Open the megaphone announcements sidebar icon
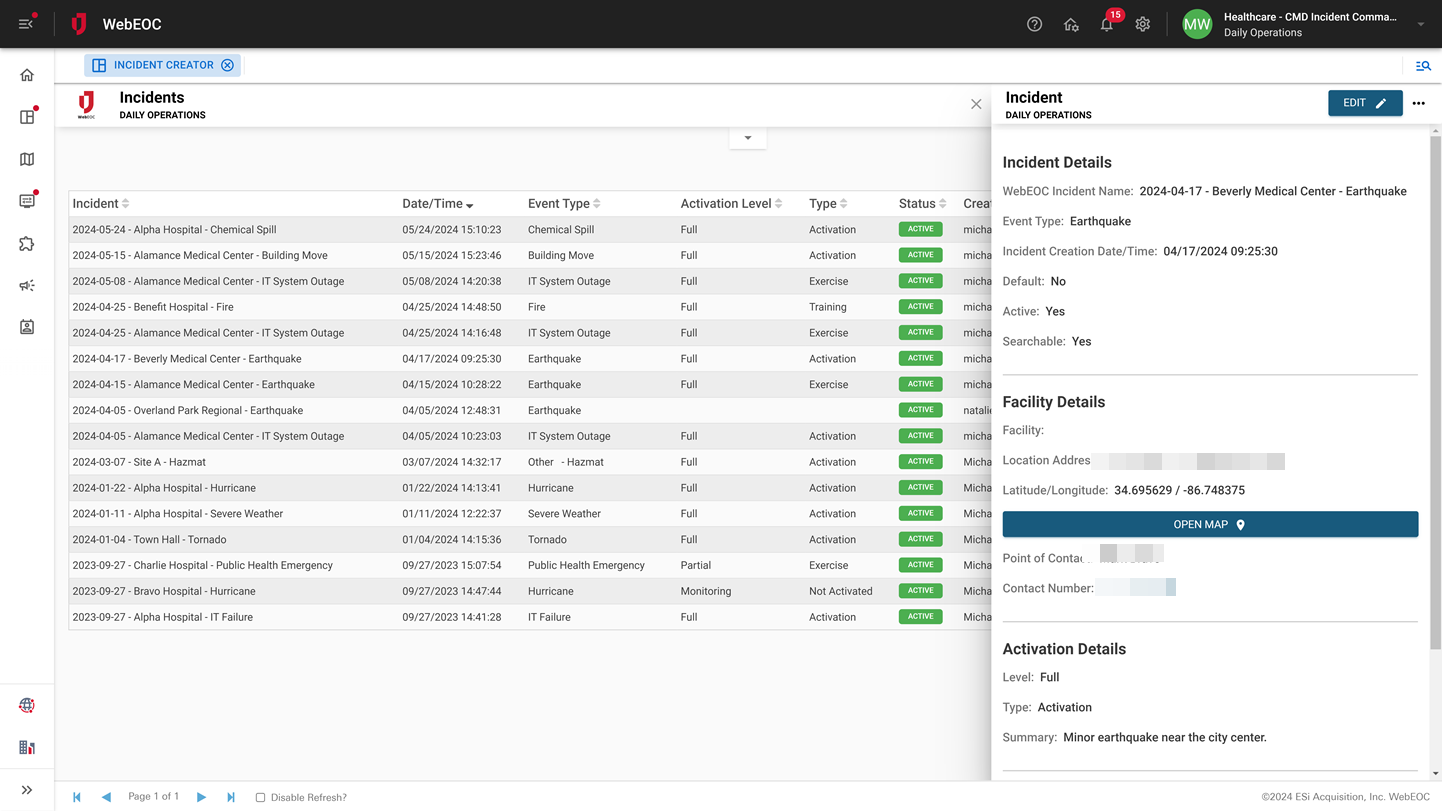This screenshot has height=811, width=1442. (27, 286)
